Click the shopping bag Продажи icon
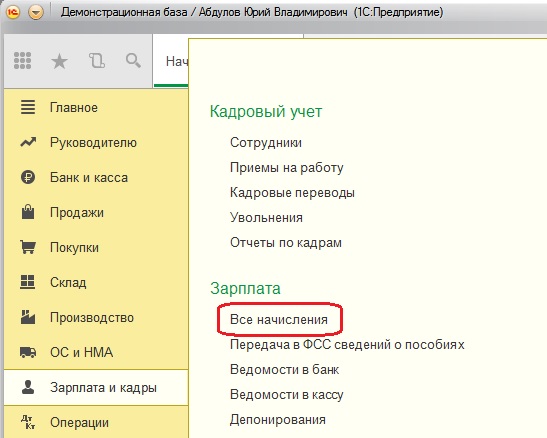The image size is (547, 438). point(28,212)
